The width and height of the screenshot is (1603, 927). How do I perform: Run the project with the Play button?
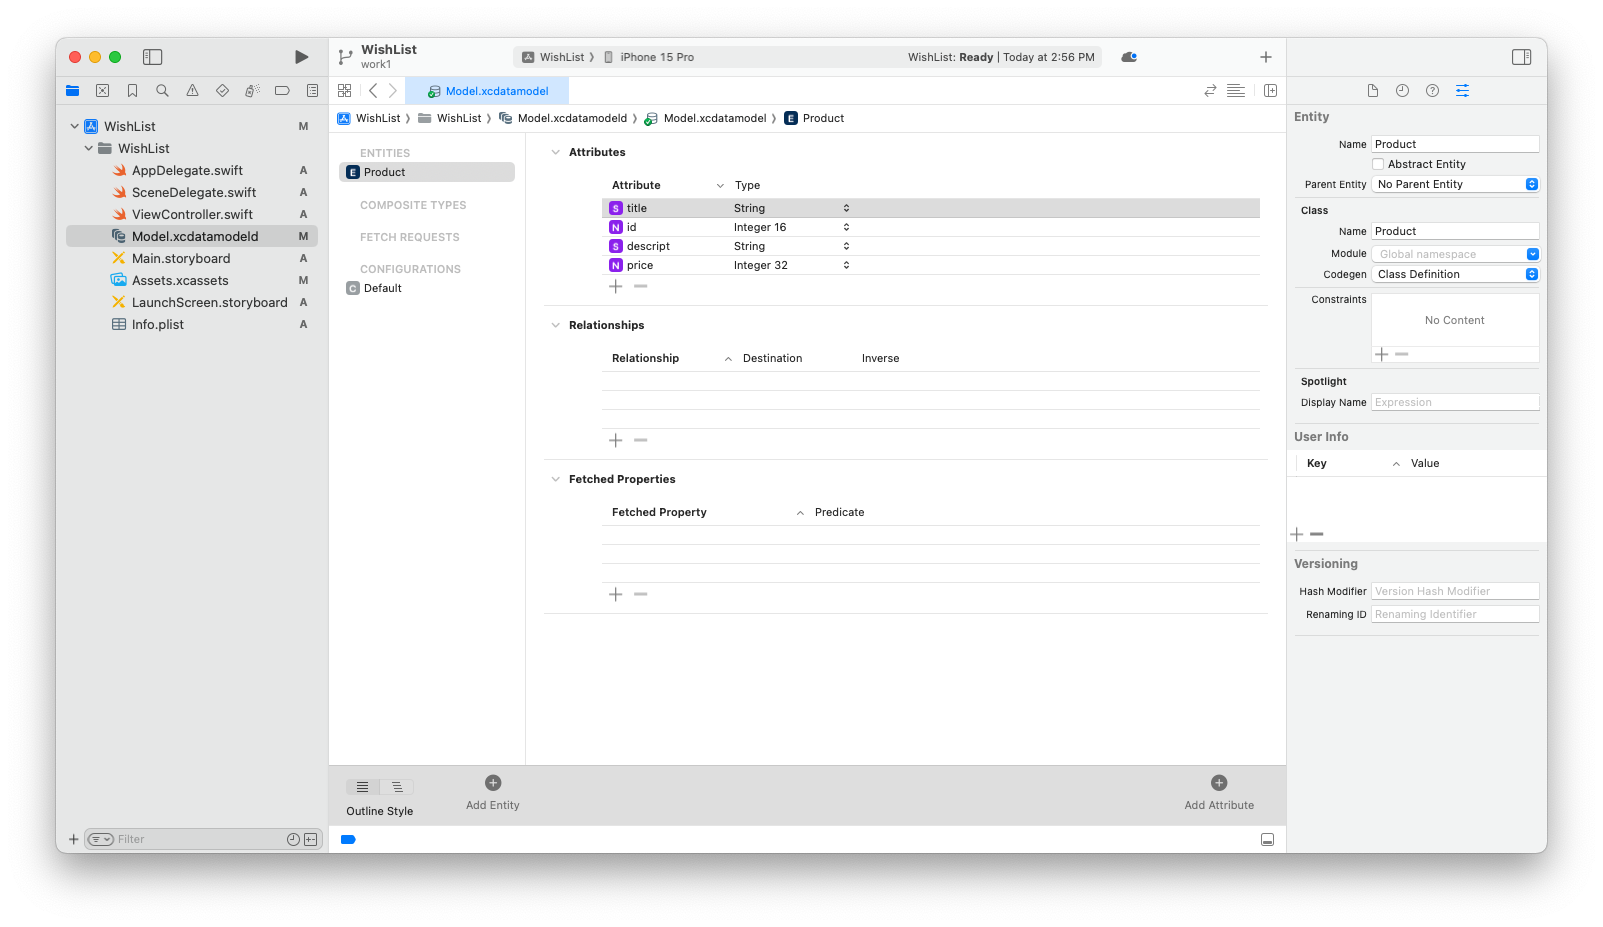pos(301,57)
